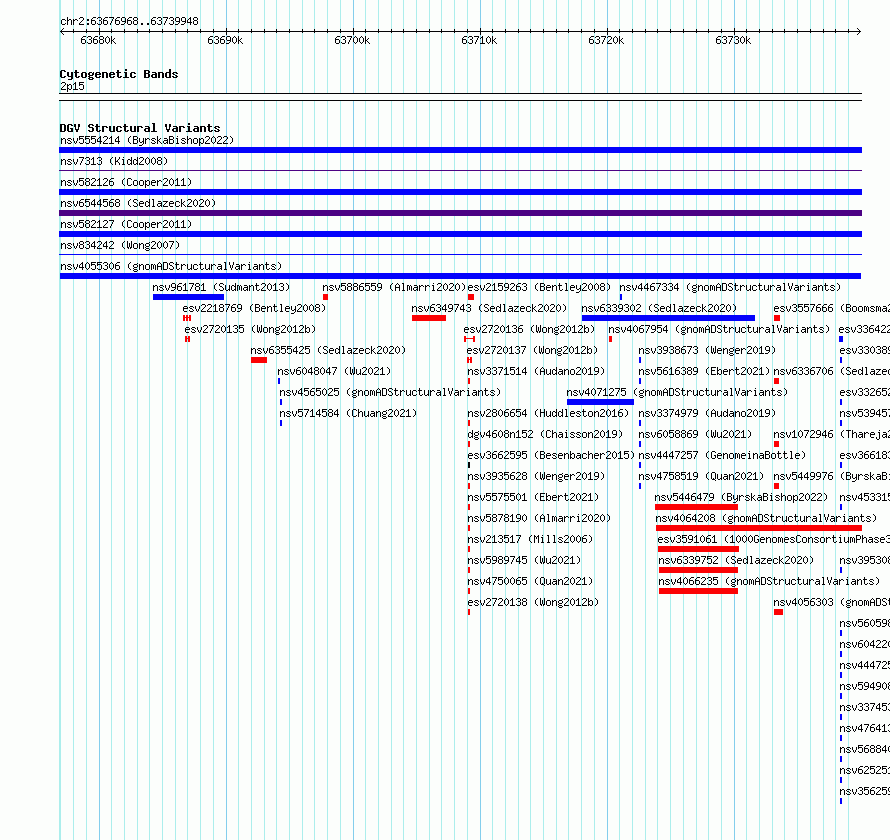Click nsv6544568 (Sedlazeck2020) variant label

click(x=138, y=203)
